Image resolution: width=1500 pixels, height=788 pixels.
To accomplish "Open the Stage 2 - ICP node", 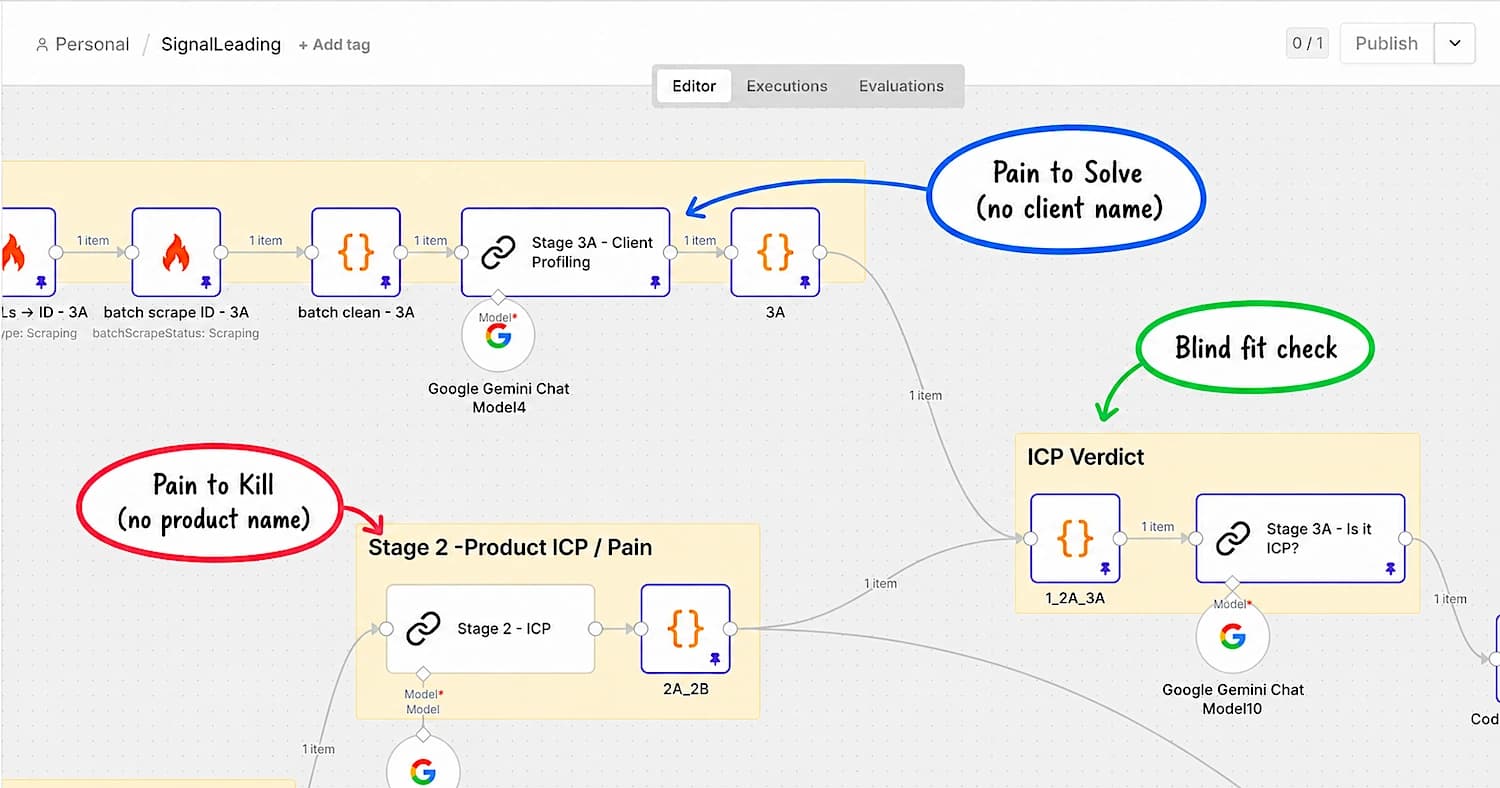I will pos(490,628).
